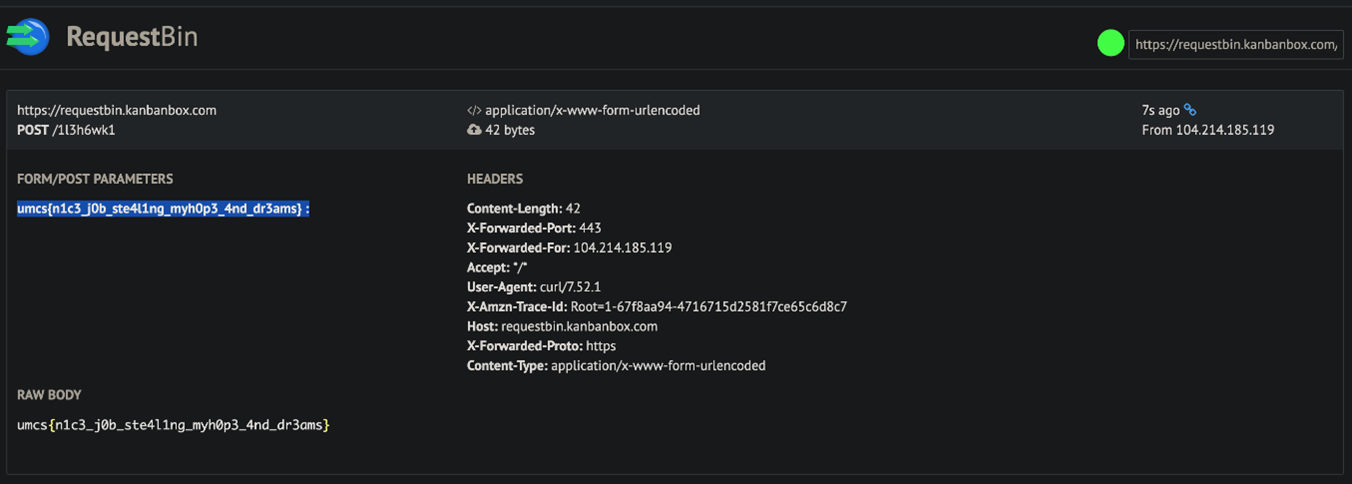This screenshot has width=1352, height=484.
Task: Click the code brackets content-type icon
Action: click(x=474, y=111)
